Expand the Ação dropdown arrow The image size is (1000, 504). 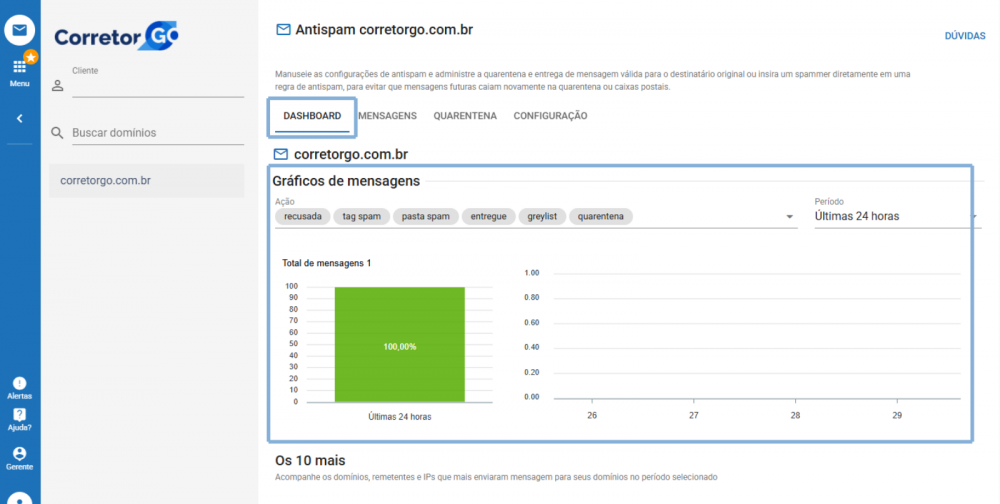(x=790, y=217)
